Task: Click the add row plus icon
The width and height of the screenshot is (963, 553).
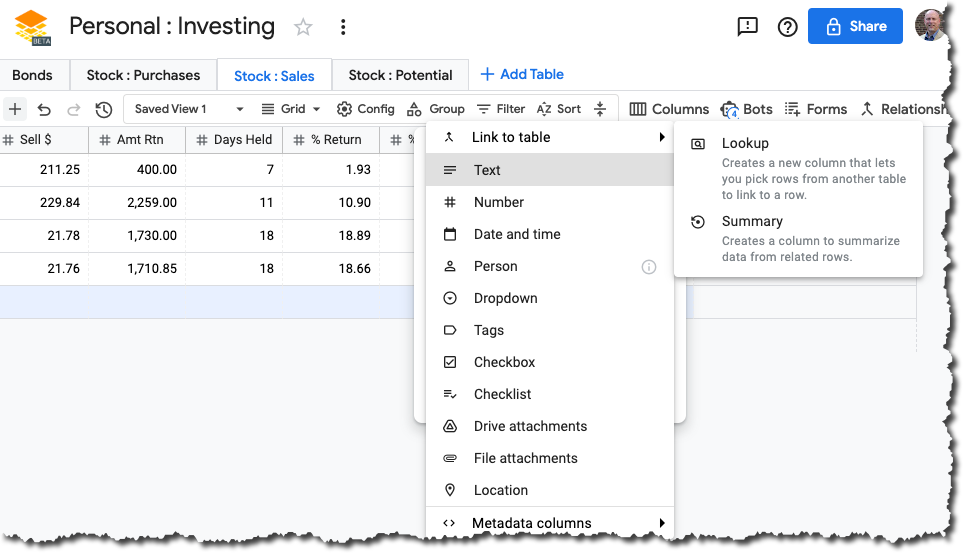Action: 15,109
